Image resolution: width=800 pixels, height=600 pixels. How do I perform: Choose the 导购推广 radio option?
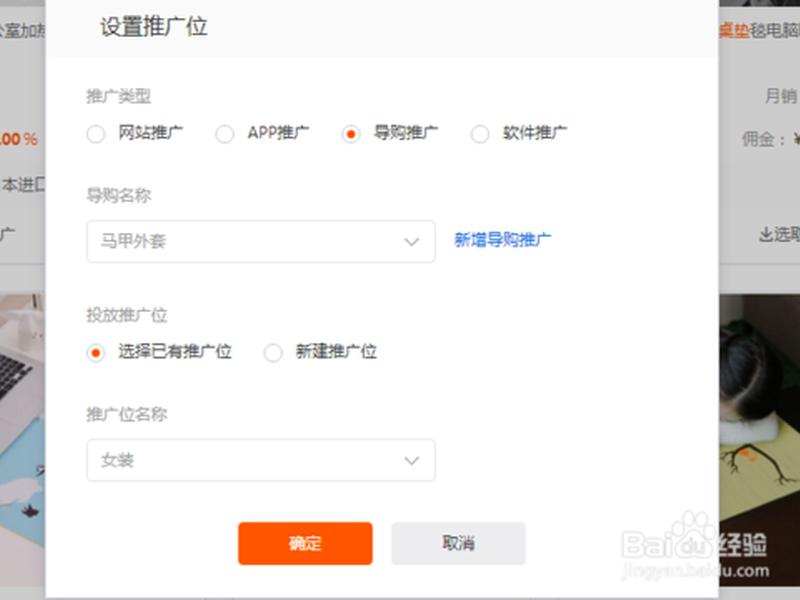point(351,134)
